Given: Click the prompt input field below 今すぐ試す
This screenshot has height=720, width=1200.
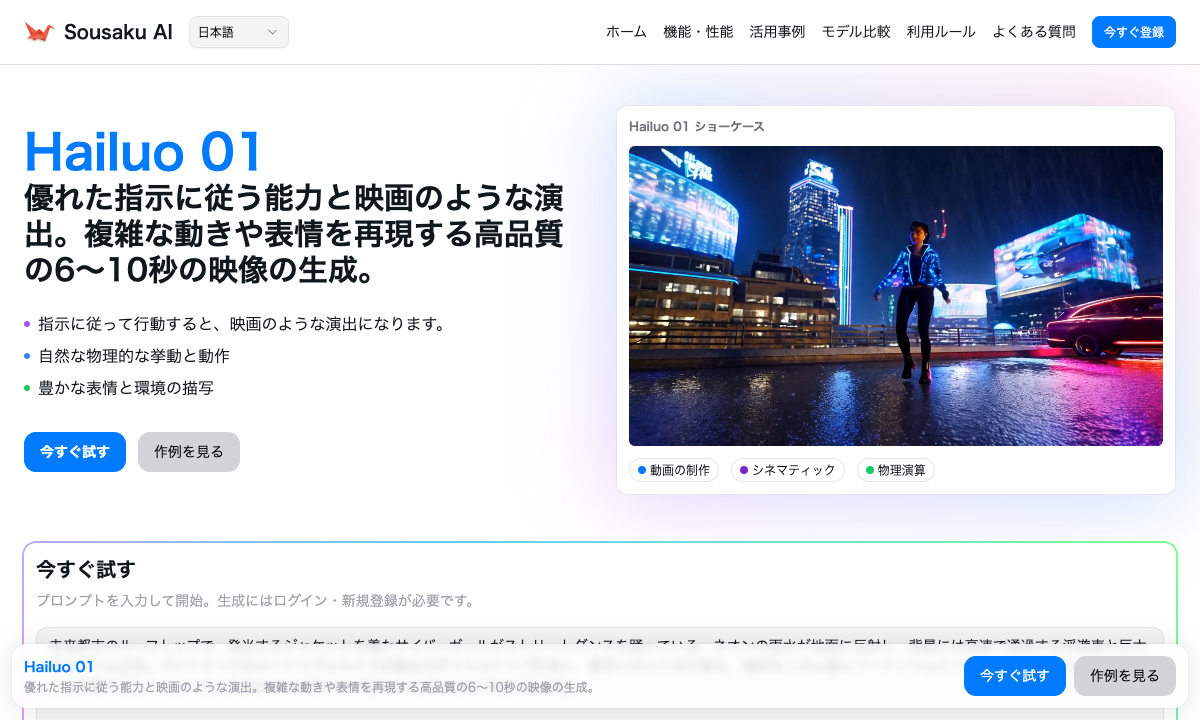Looking at the screenshot, I should (x=598, y=637).
